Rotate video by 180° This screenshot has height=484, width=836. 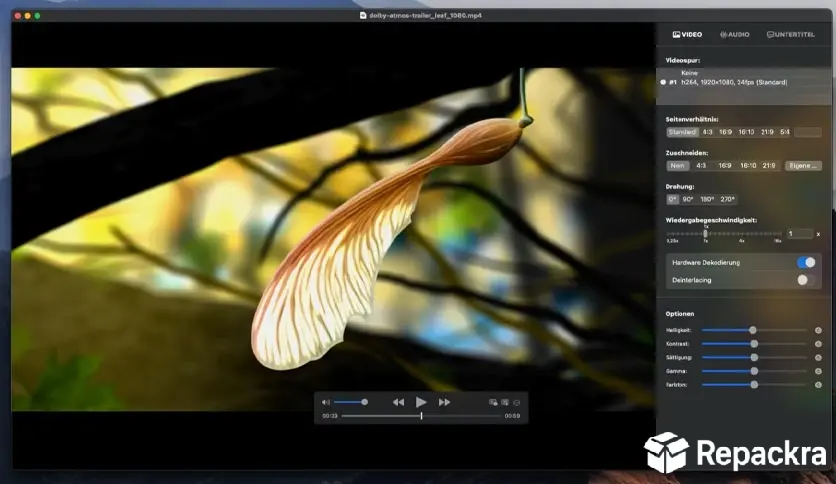[x=707, y=199]
